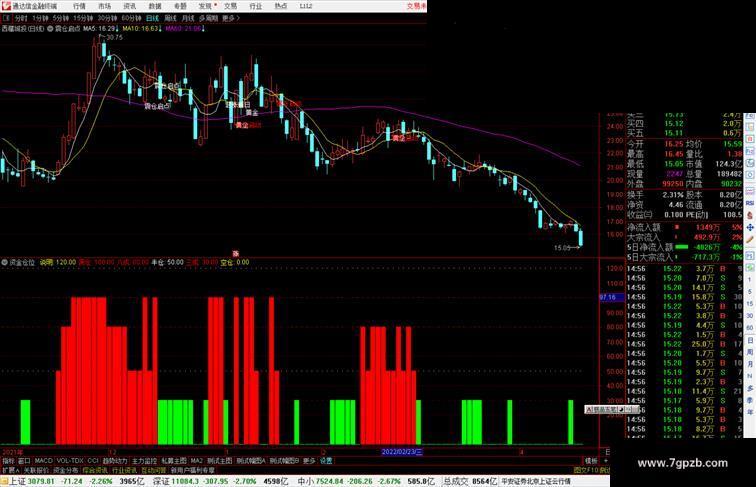This screenshot has width=756, height=487.
Task: Select the VOL-TDX indicator tab
Action: click(70, 461)
